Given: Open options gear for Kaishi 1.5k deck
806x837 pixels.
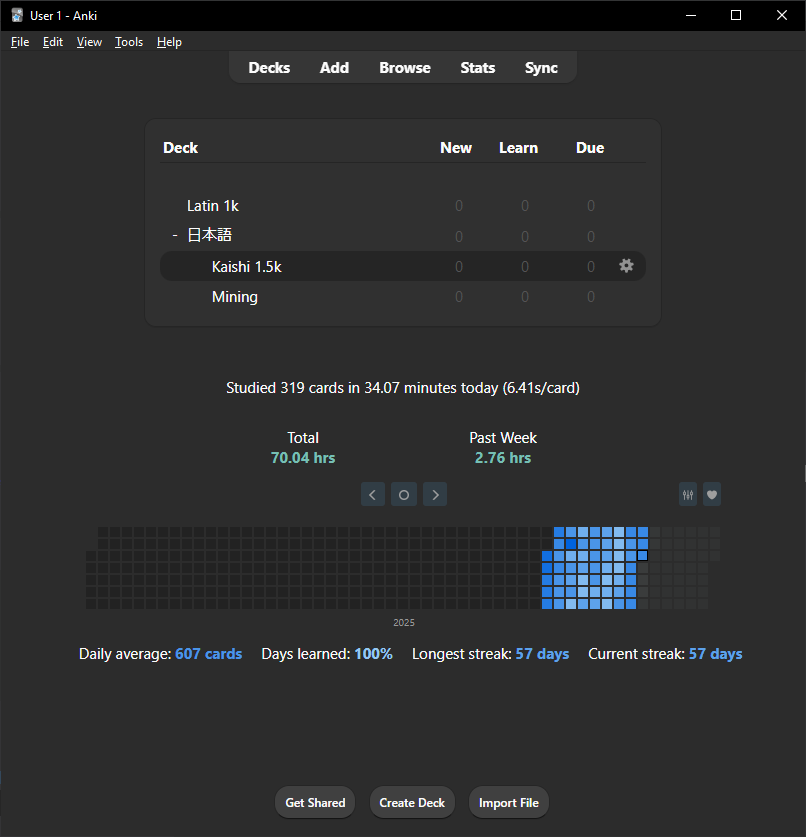Looking at the screenshot, I should [626, 266].
